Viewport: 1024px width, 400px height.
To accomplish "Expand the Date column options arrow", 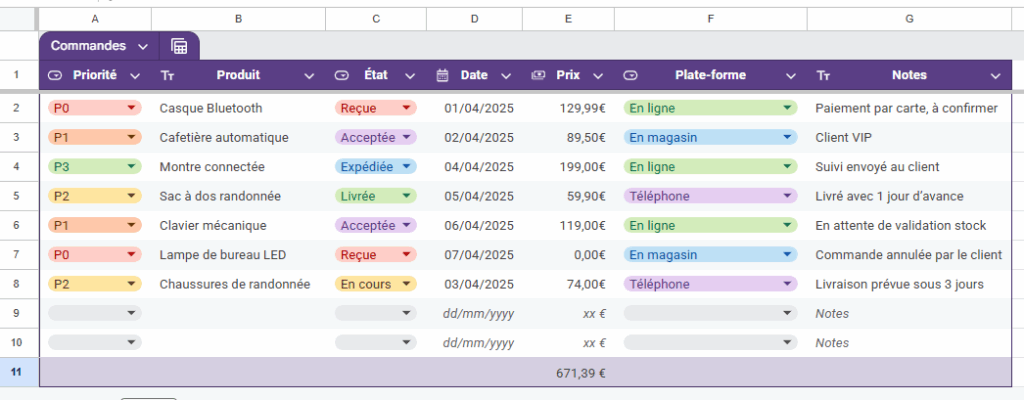I will [505, 76].
